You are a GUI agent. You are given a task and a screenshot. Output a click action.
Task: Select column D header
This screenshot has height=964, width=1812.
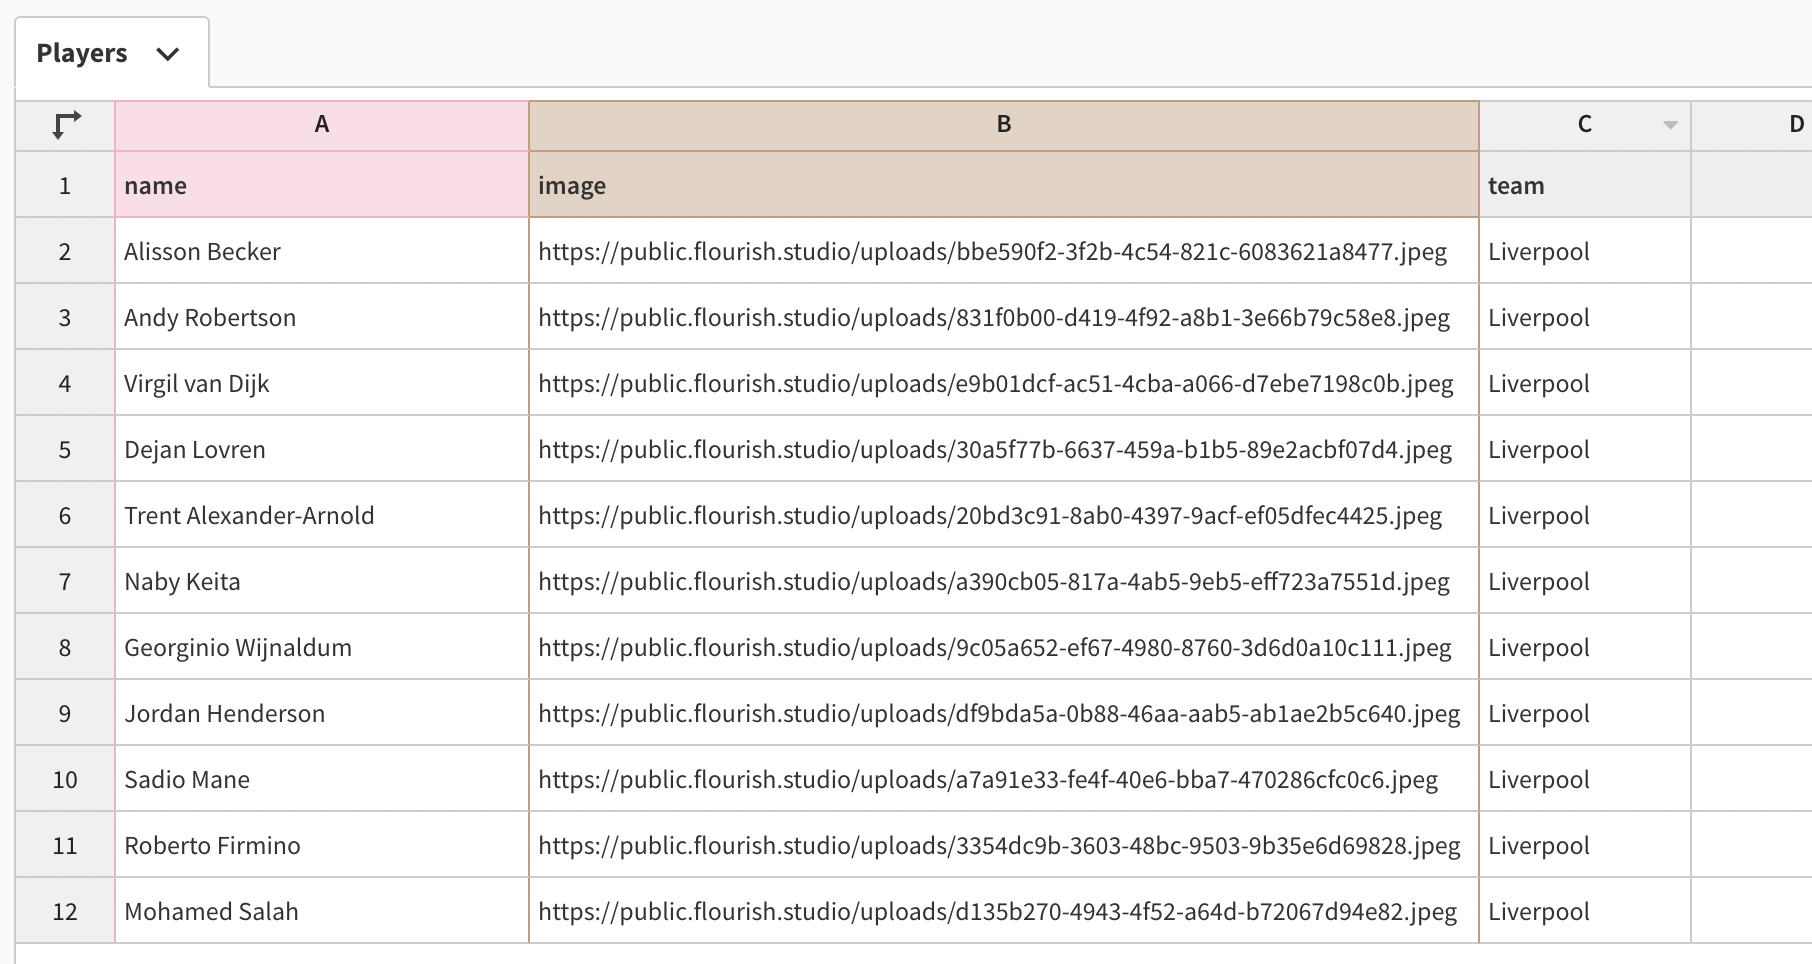pyautogui.click(x=1751, y=125)
